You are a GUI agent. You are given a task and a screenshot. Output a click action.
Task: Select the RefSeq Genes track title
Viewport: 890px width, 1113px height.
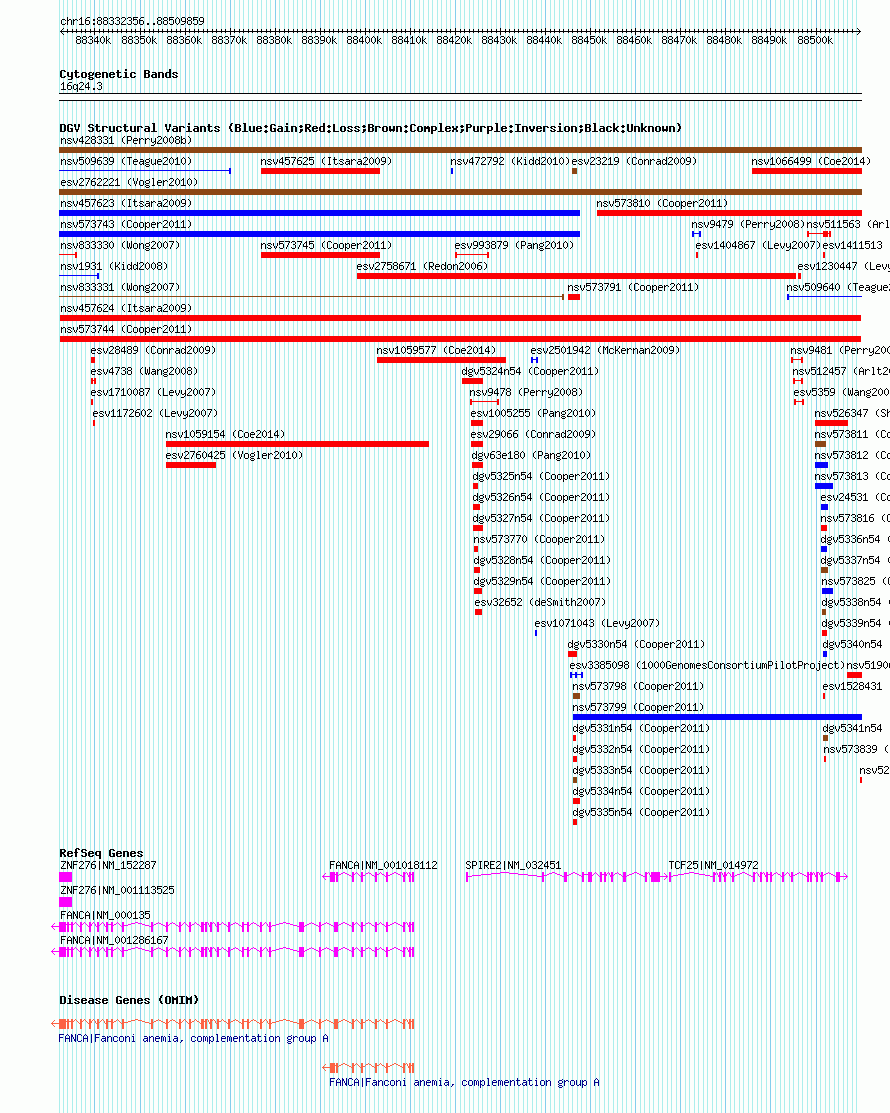coord(101,853)
